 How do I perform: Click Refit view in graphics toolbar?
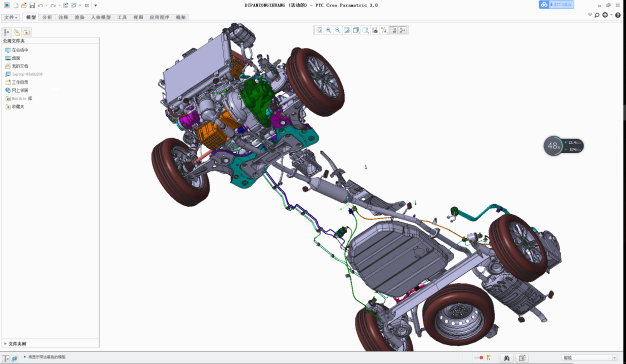pos(319,30)
